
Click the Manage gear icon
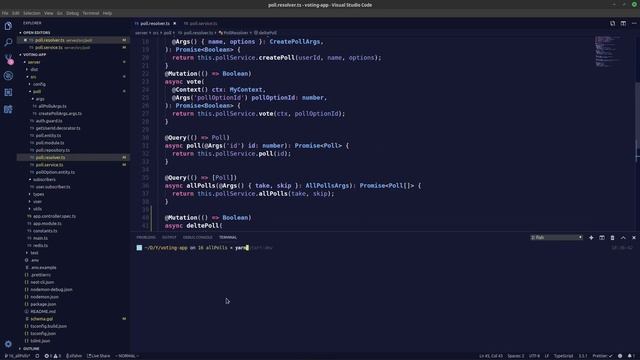click(x=8, y=344)
